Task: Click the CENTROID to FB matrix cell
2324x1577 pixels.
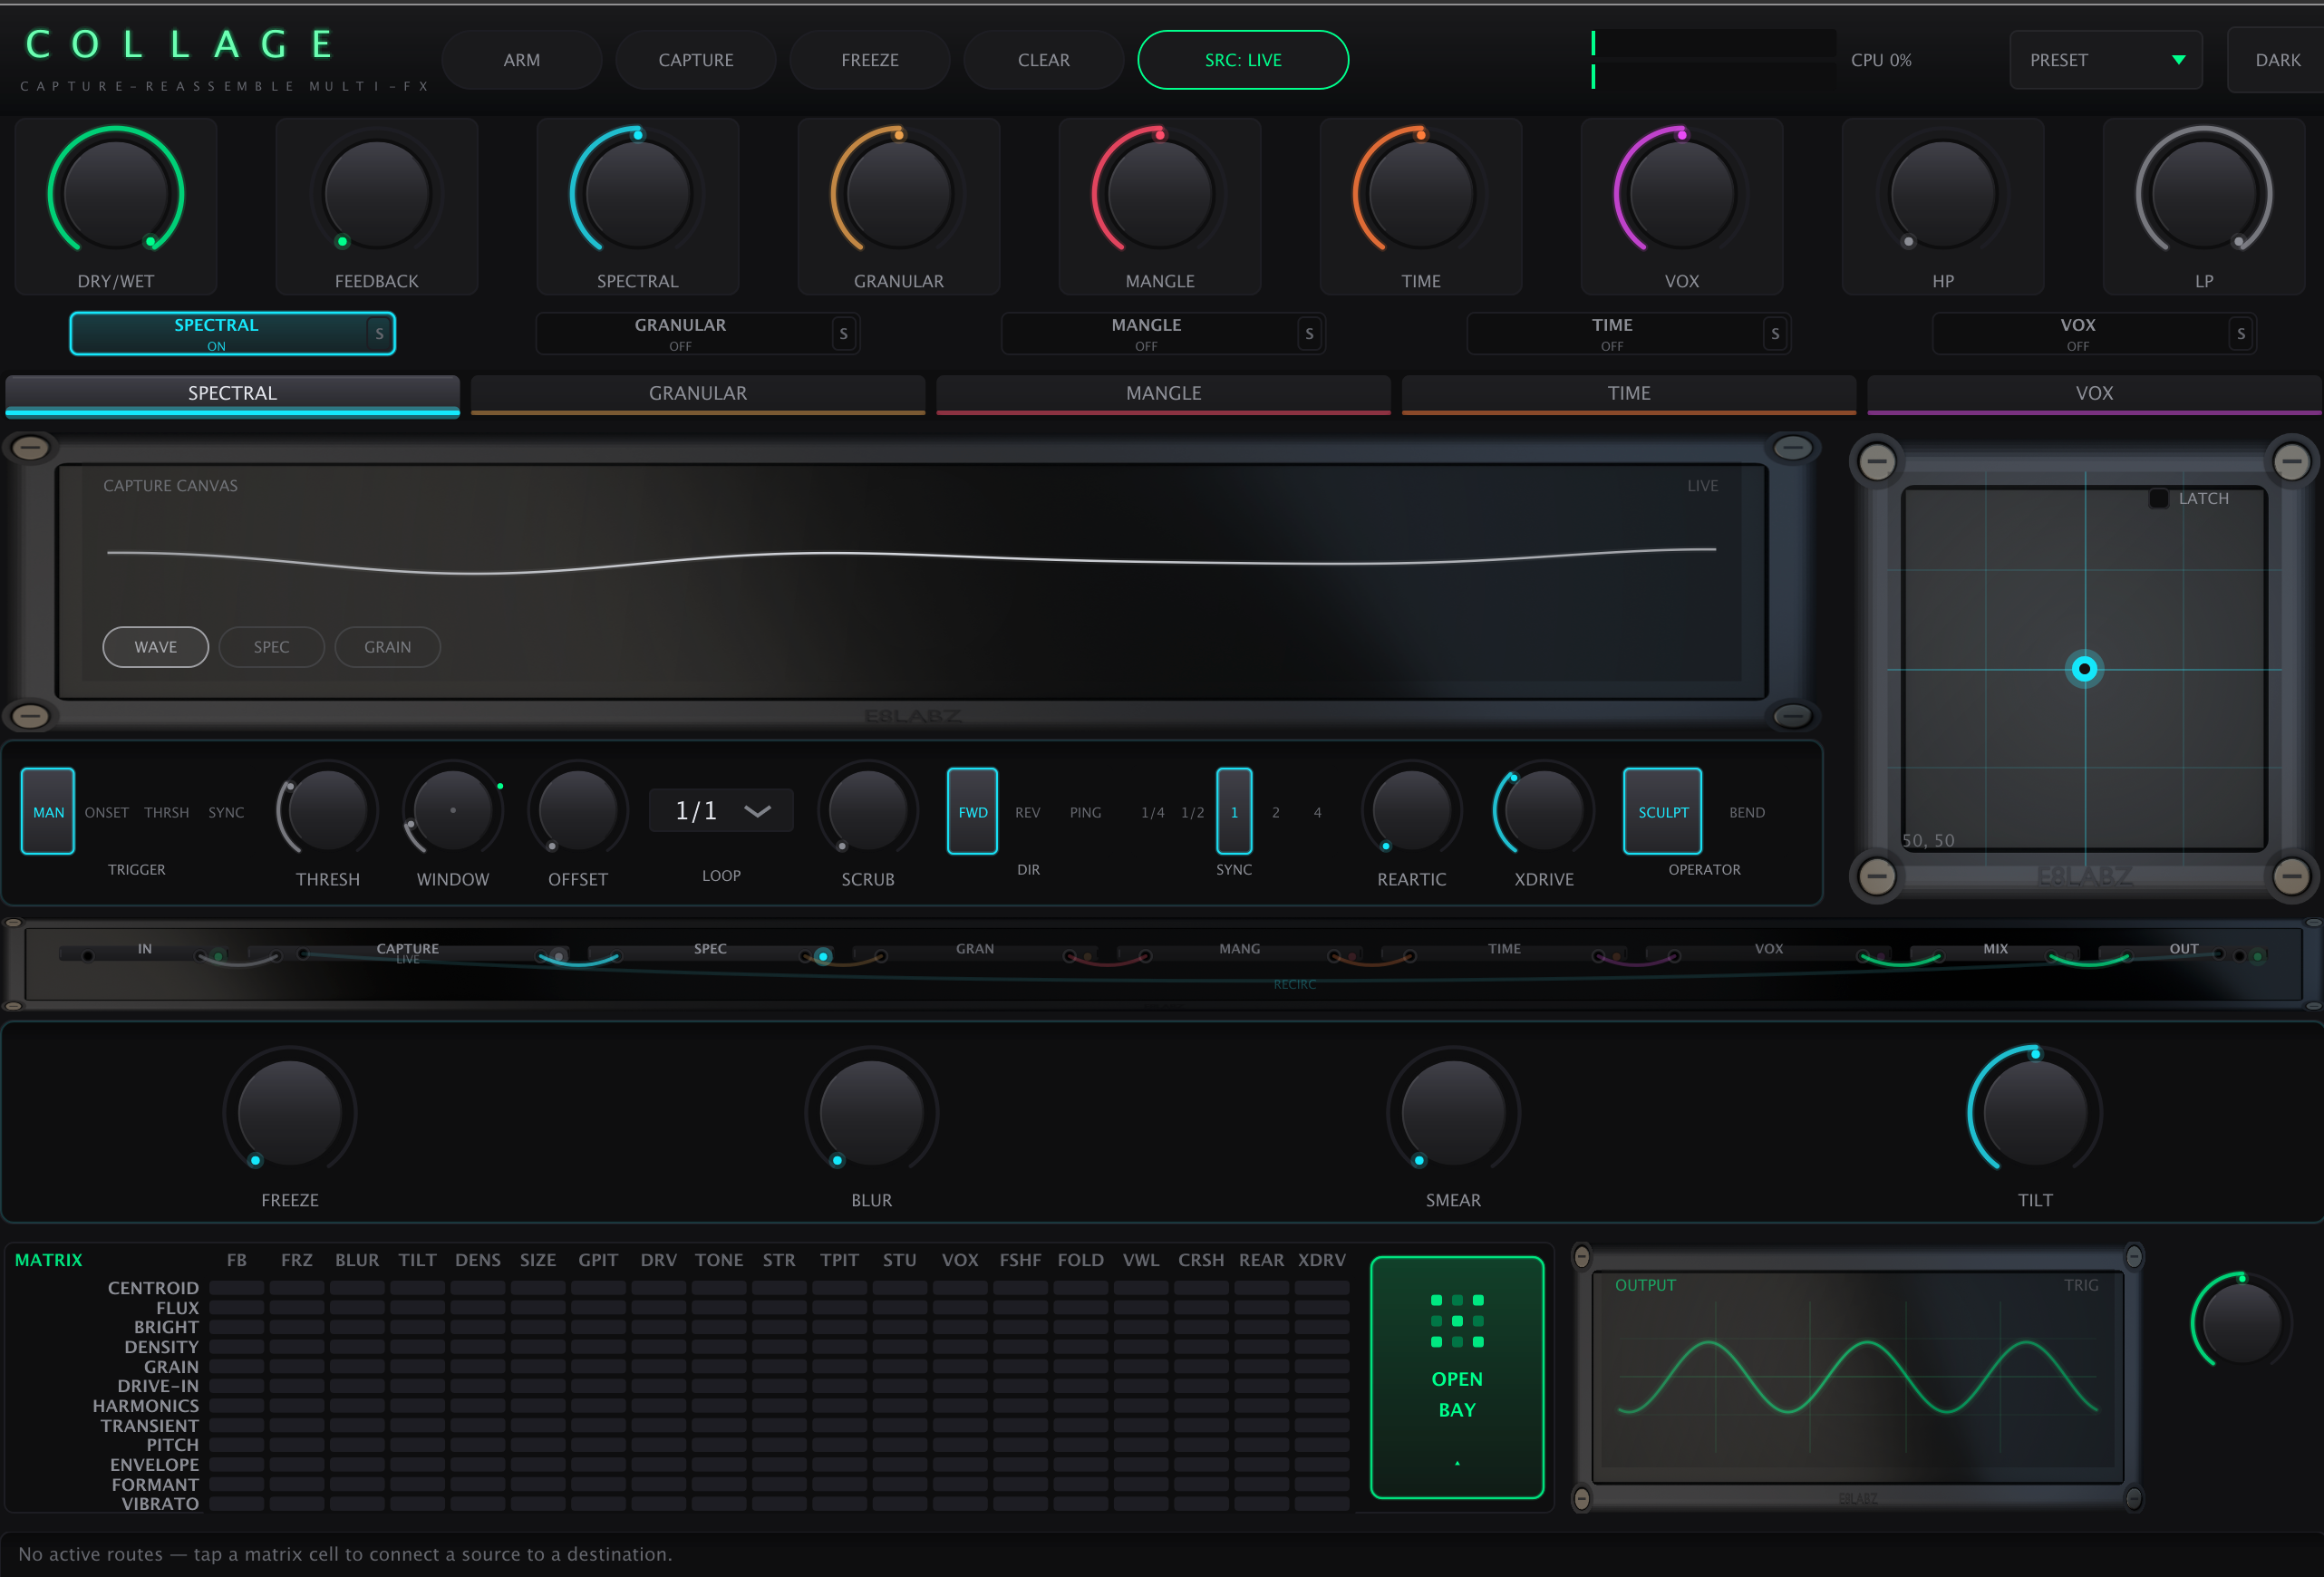Action: tap(236, 1288)
